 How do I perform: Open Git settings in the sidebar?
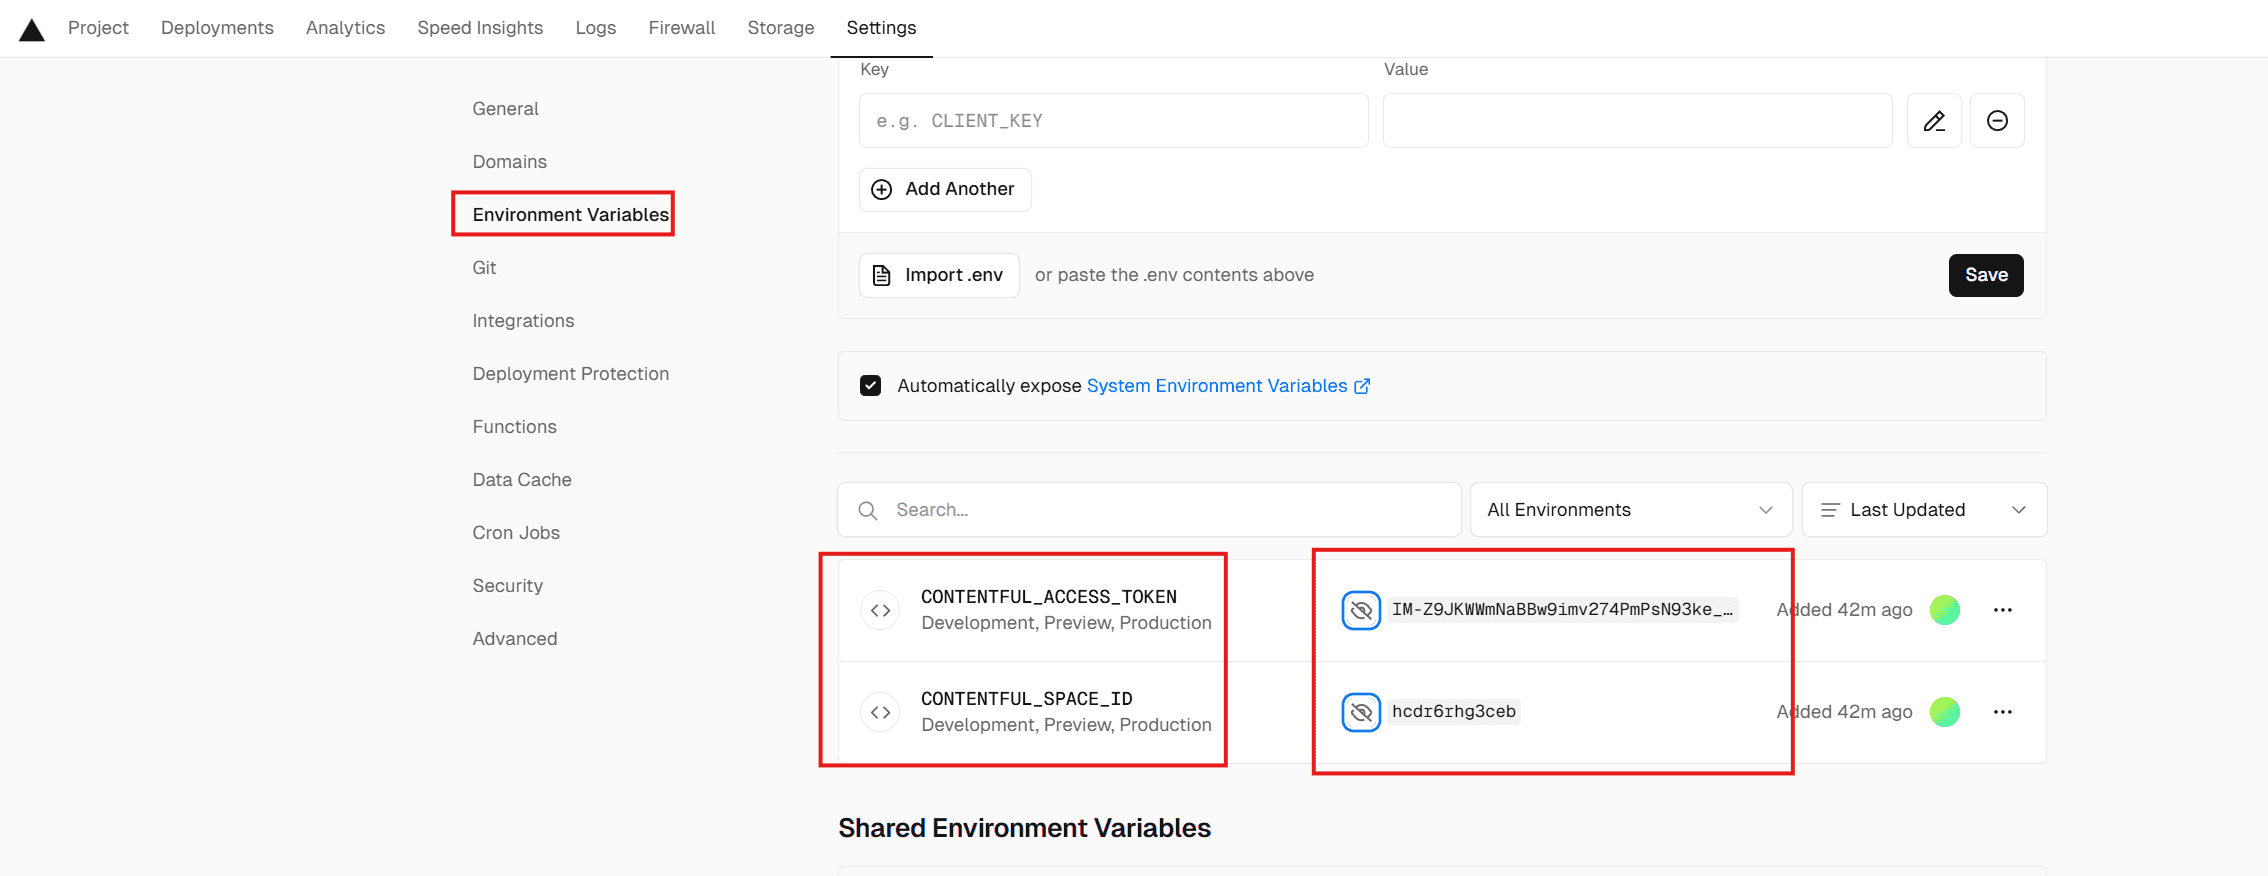(x=484, y=268)
